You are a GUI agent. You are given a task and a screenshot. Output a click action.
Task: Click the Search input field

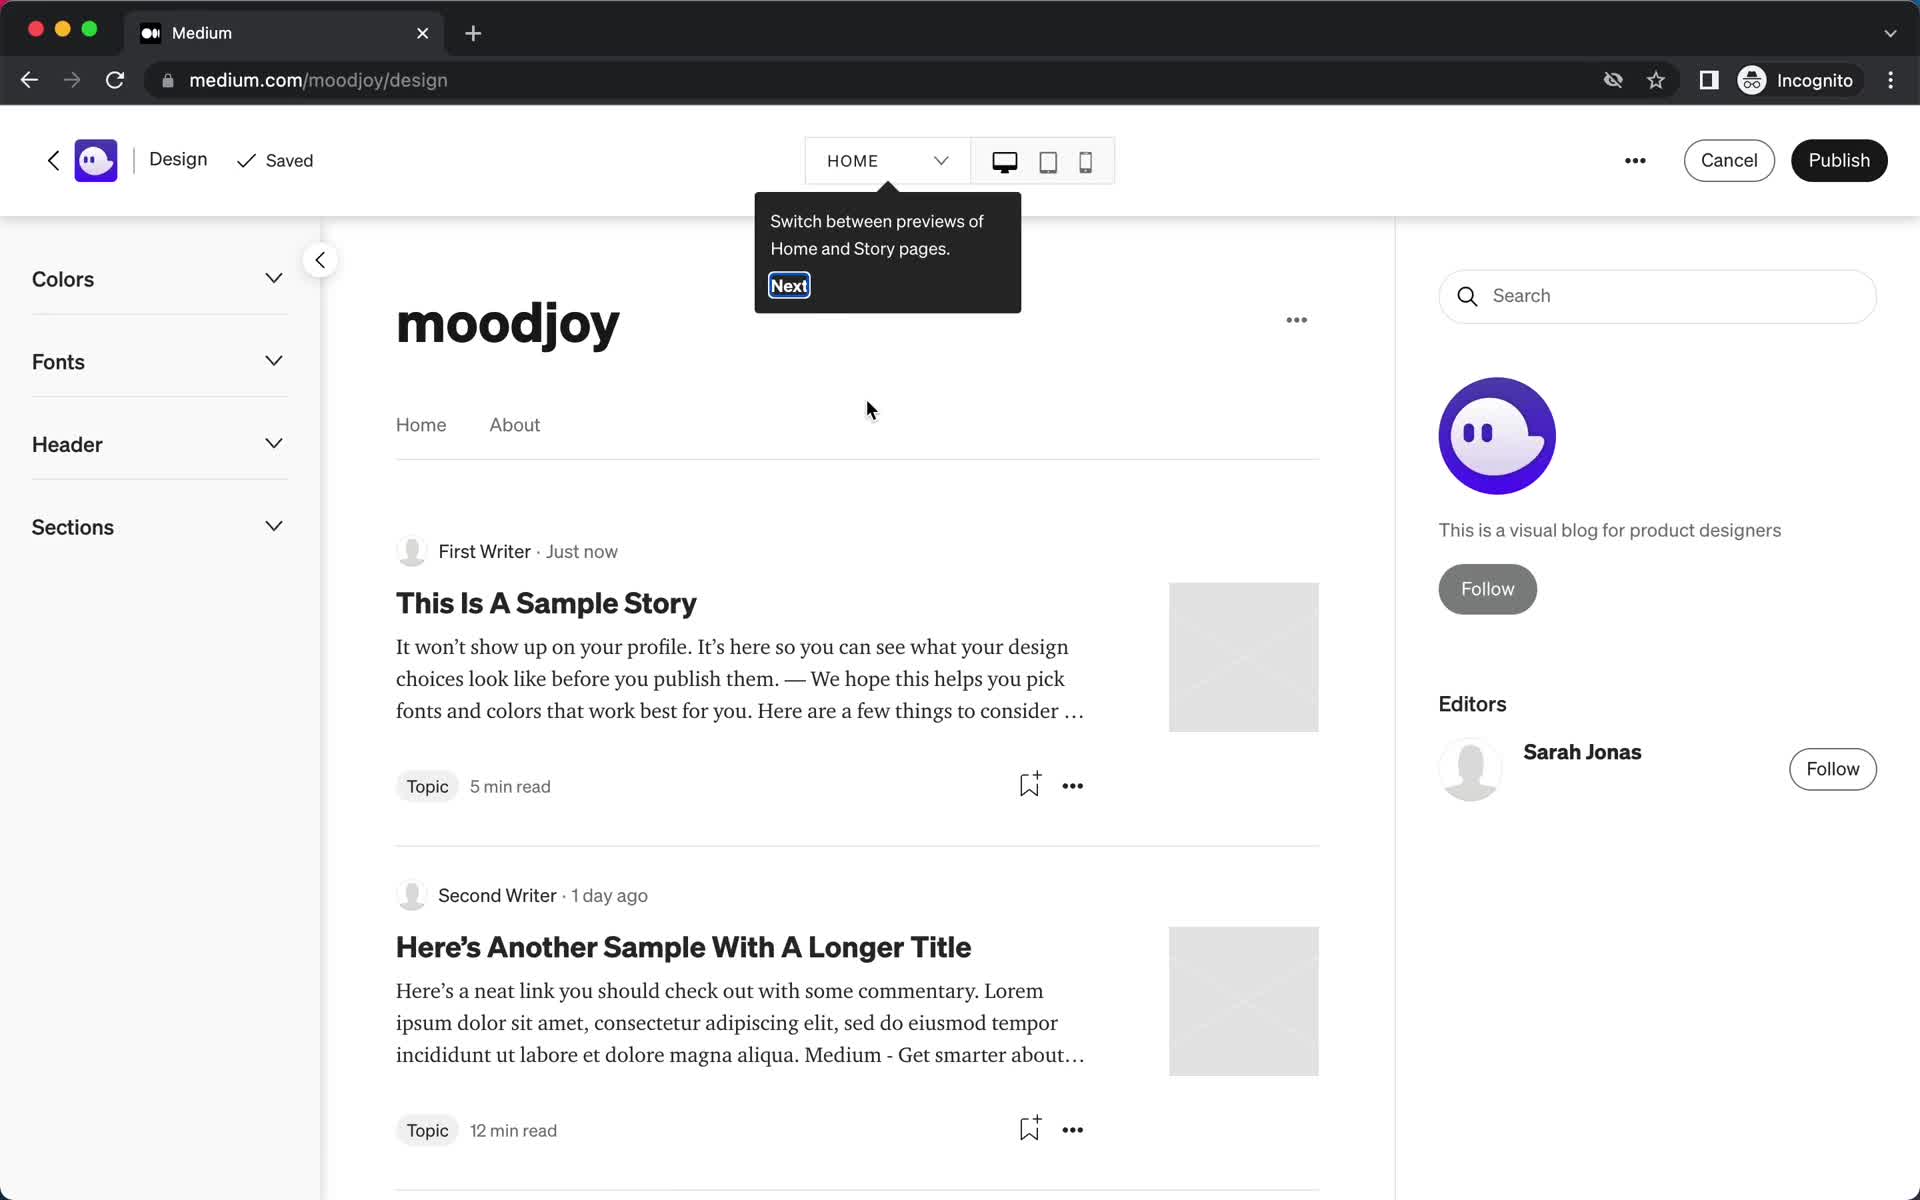(1657, 294)
